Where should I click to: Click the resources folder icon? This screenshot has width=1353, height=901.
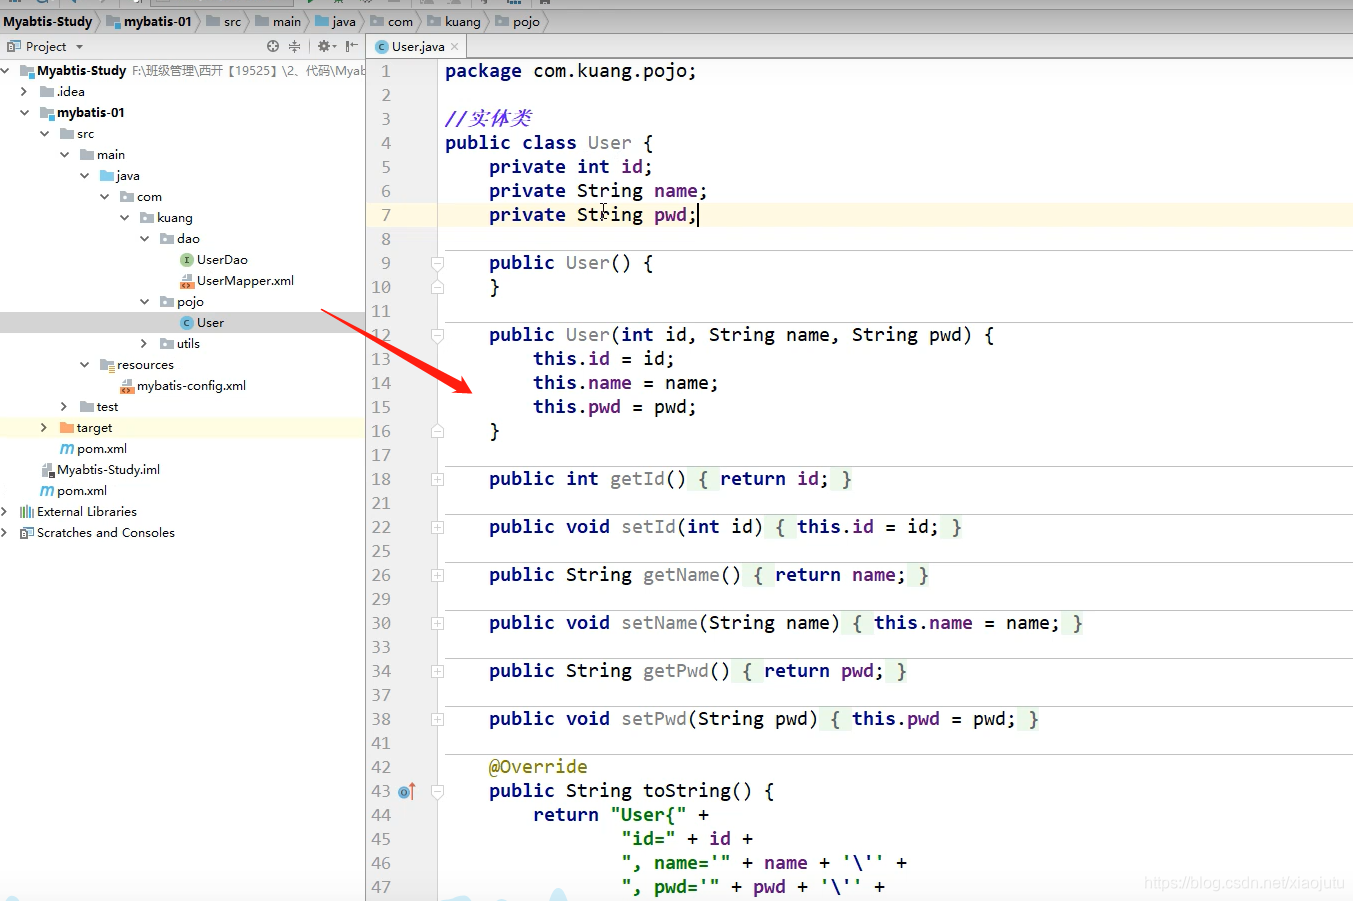[x=107, y=365]
